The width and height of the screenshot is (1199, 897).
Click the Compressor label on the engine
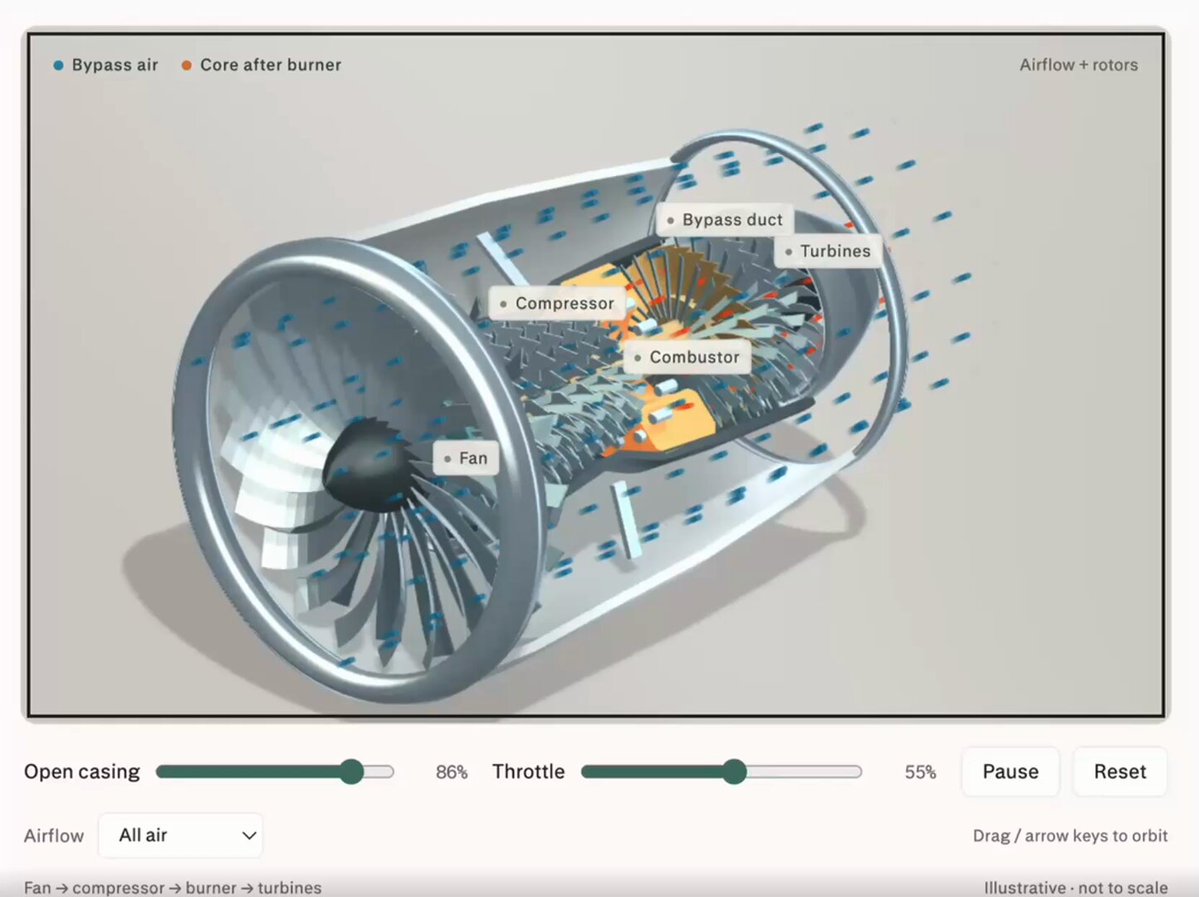557,303
